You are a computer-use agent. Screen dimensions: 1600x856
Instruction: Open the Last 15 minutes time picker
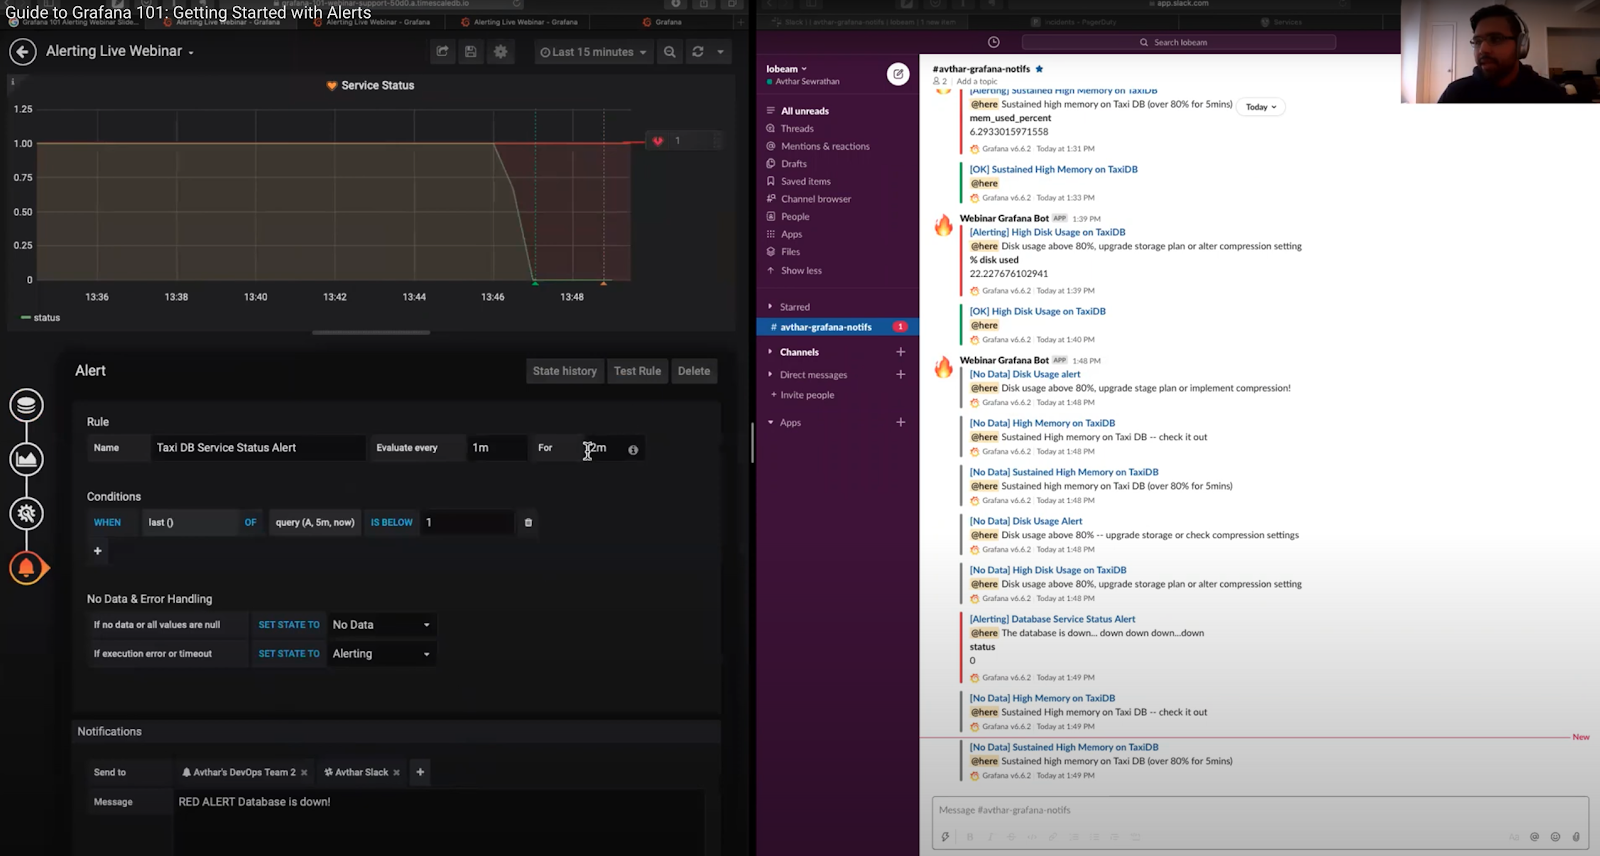593,52
